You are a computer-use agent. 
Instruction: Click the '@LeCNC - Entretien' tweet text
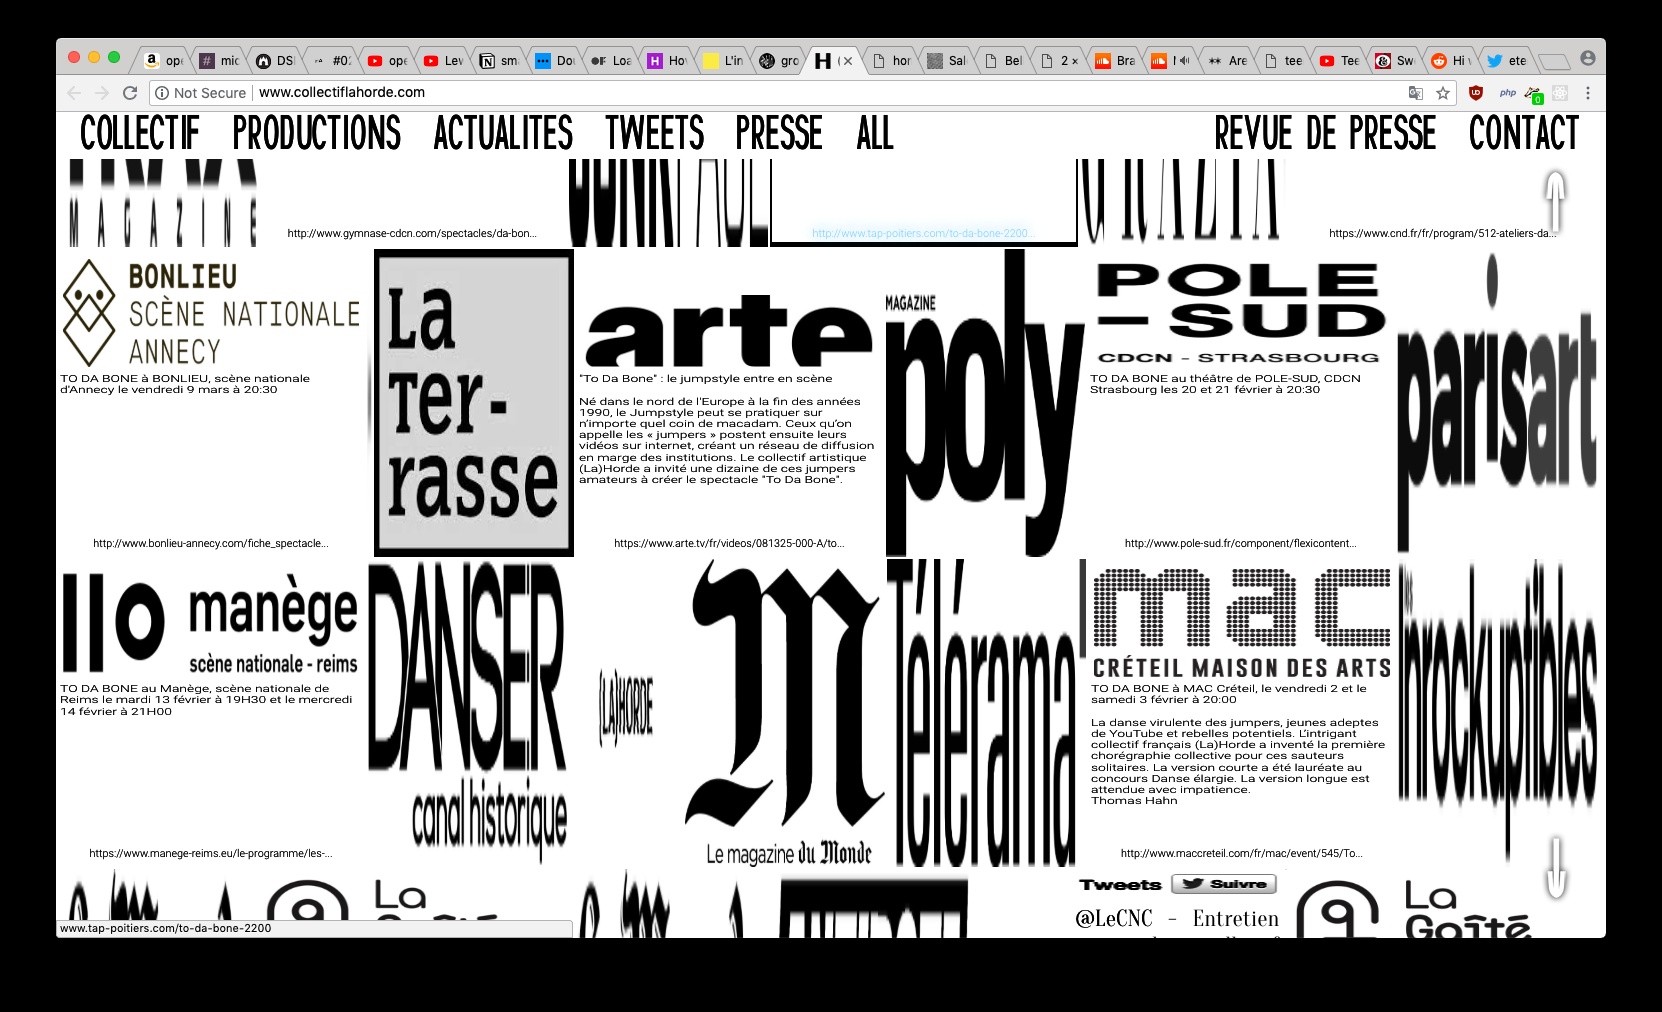[x=1177, y=918]
